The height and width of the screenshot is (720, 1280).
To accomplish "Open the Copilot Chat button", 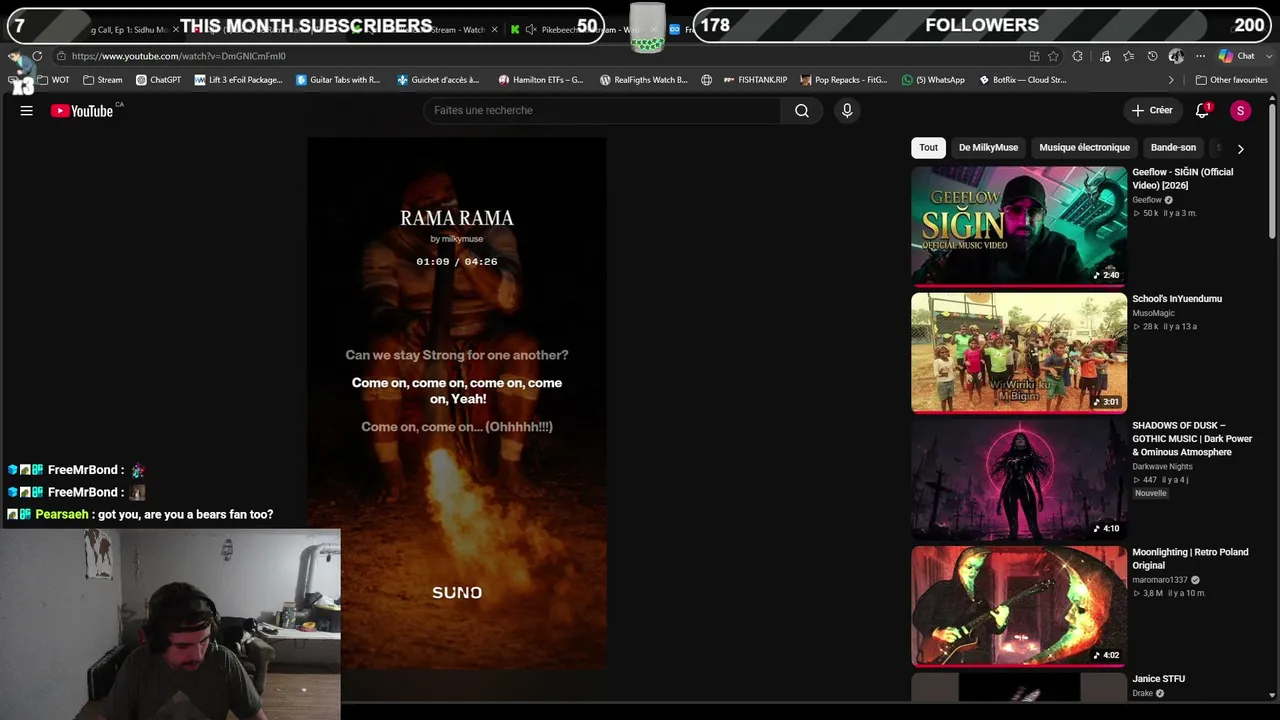I will [1236, 56].
